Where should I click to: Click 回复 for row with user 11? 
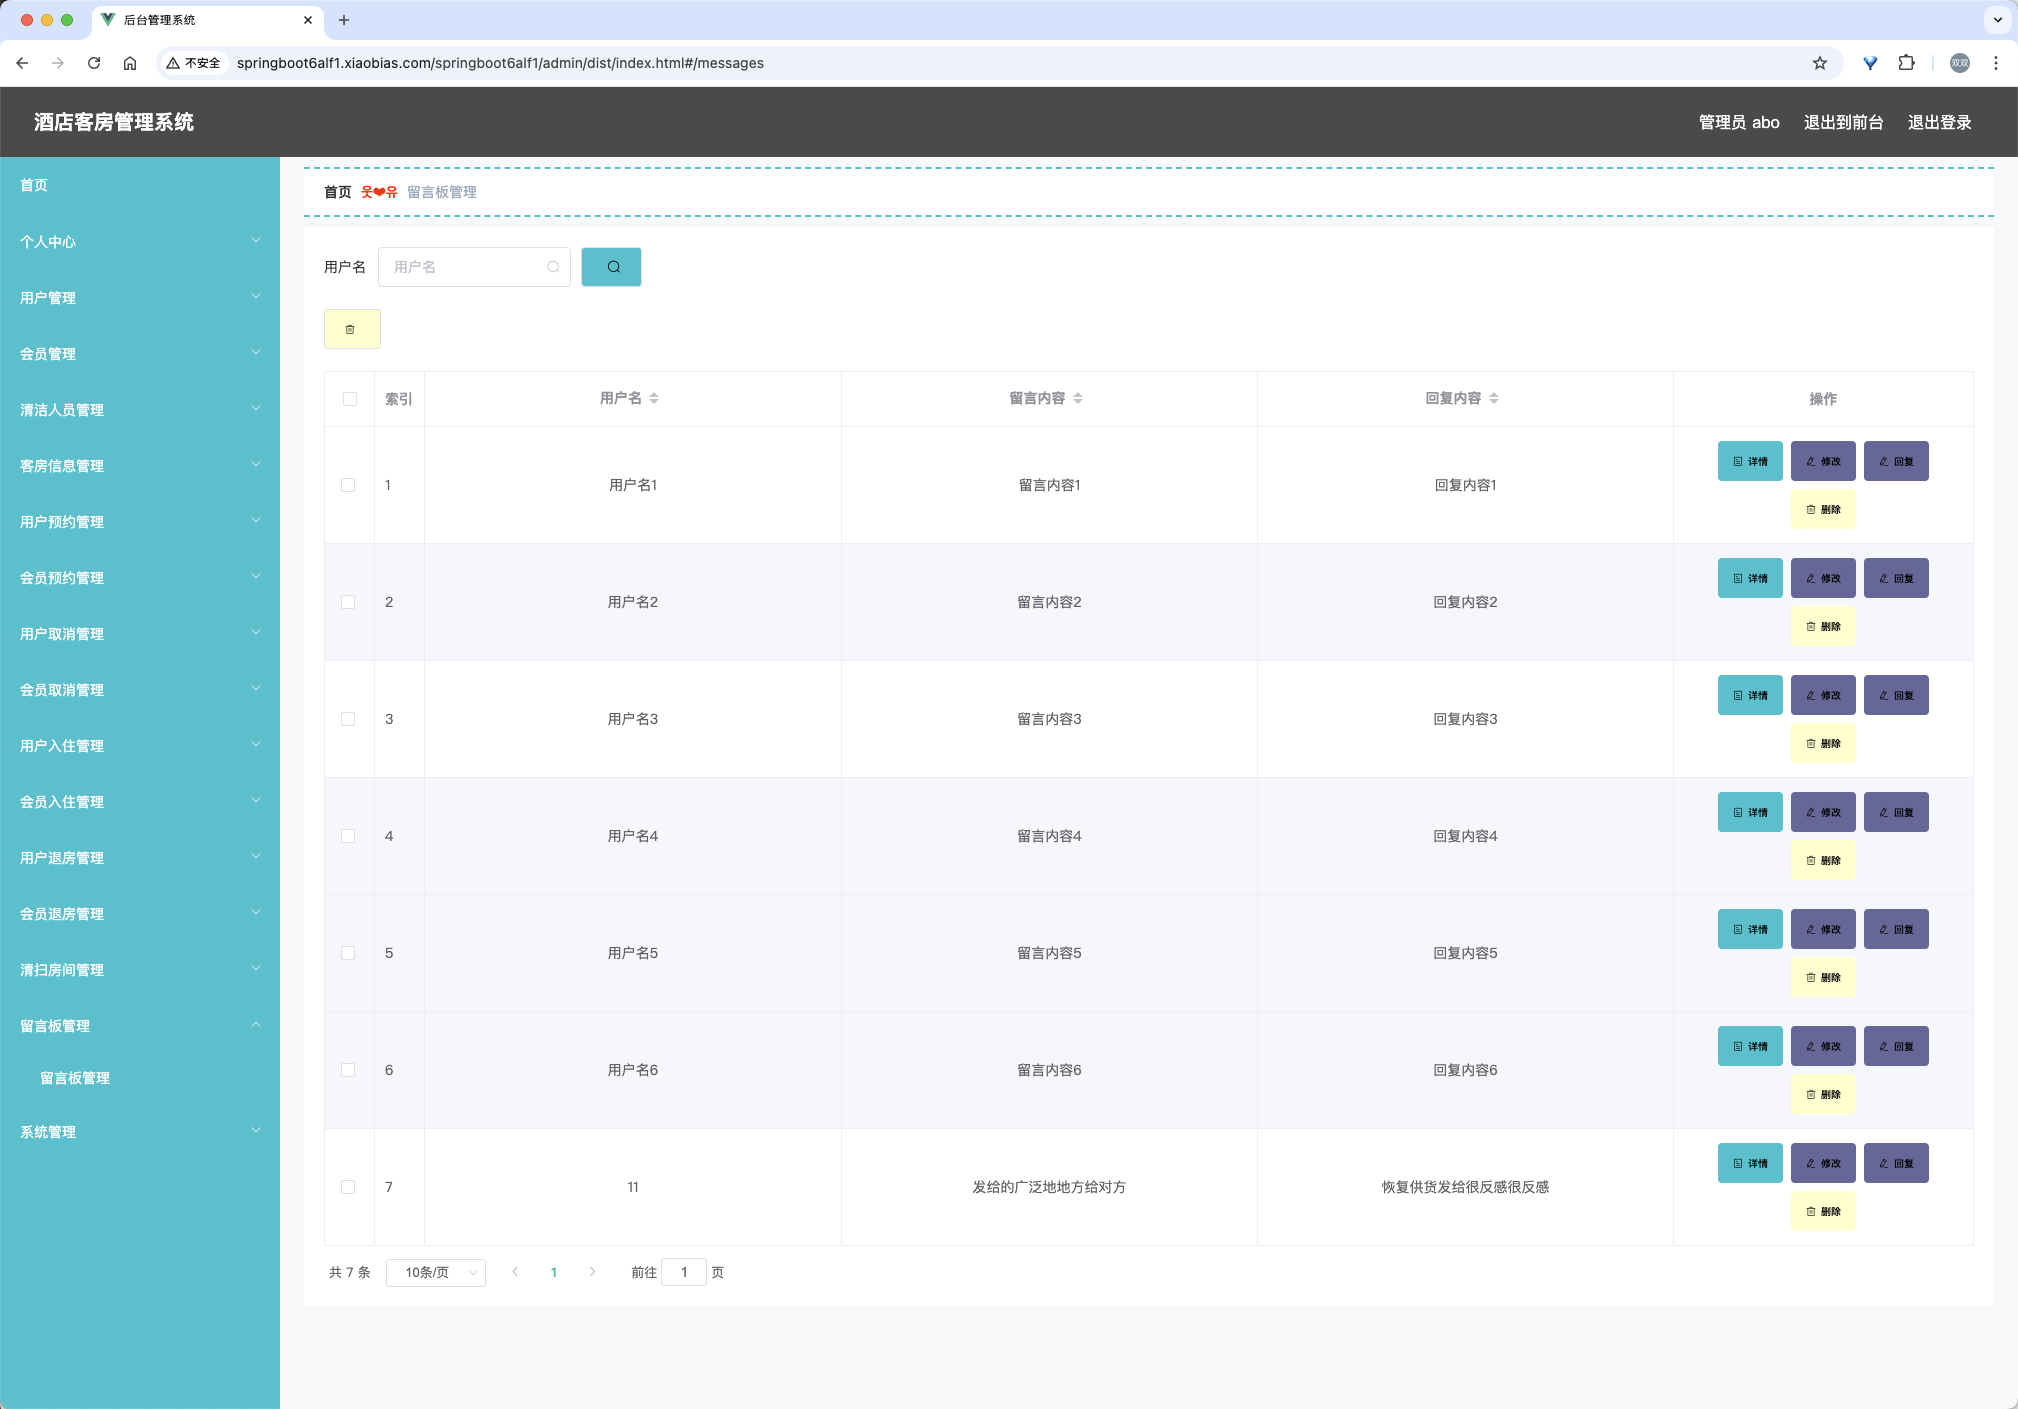pos(1896,1163)
